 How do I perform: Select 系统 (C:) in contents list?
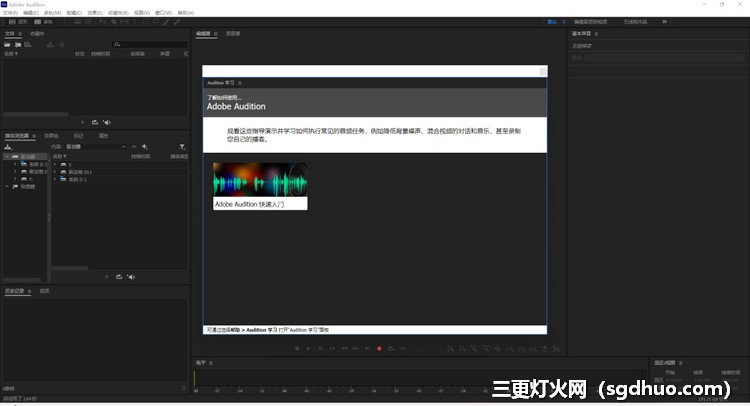(77, 179)
